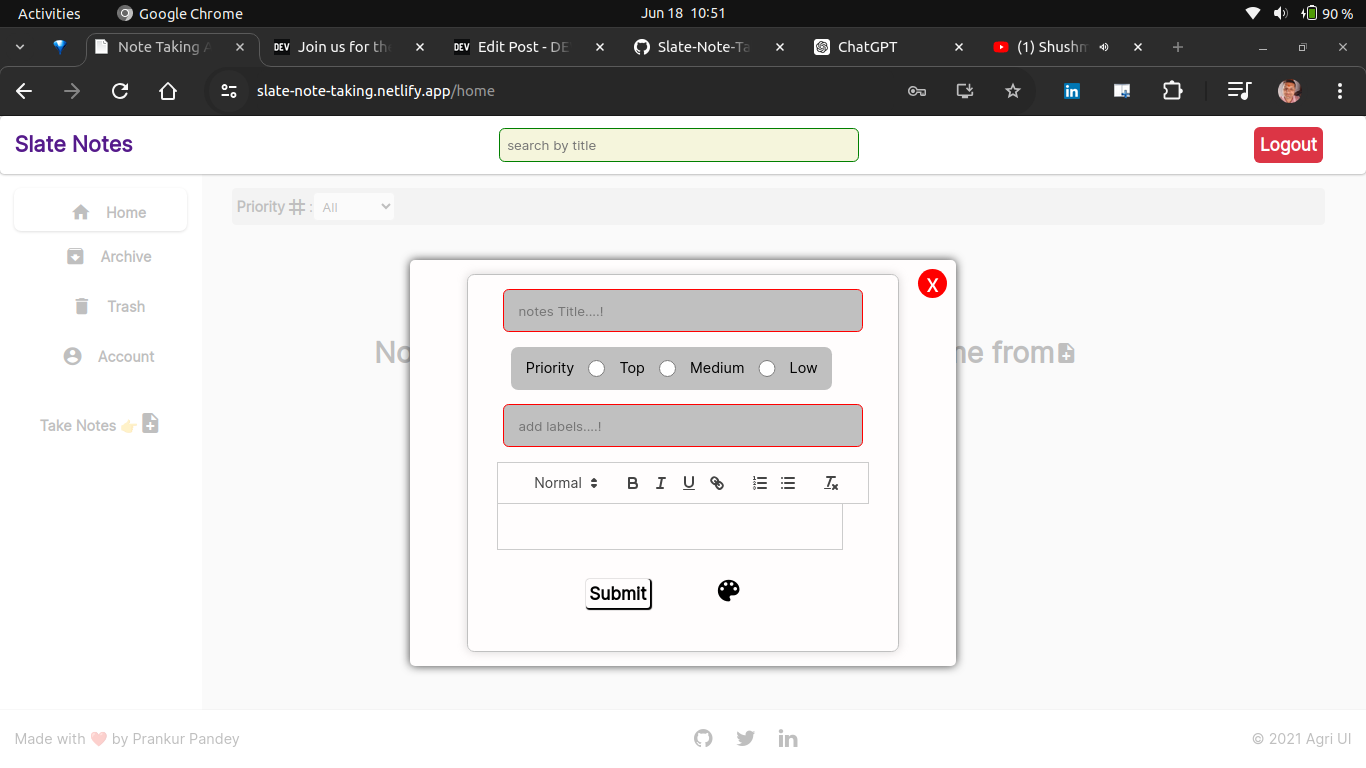View site information icon in address bar

[229, 91]
